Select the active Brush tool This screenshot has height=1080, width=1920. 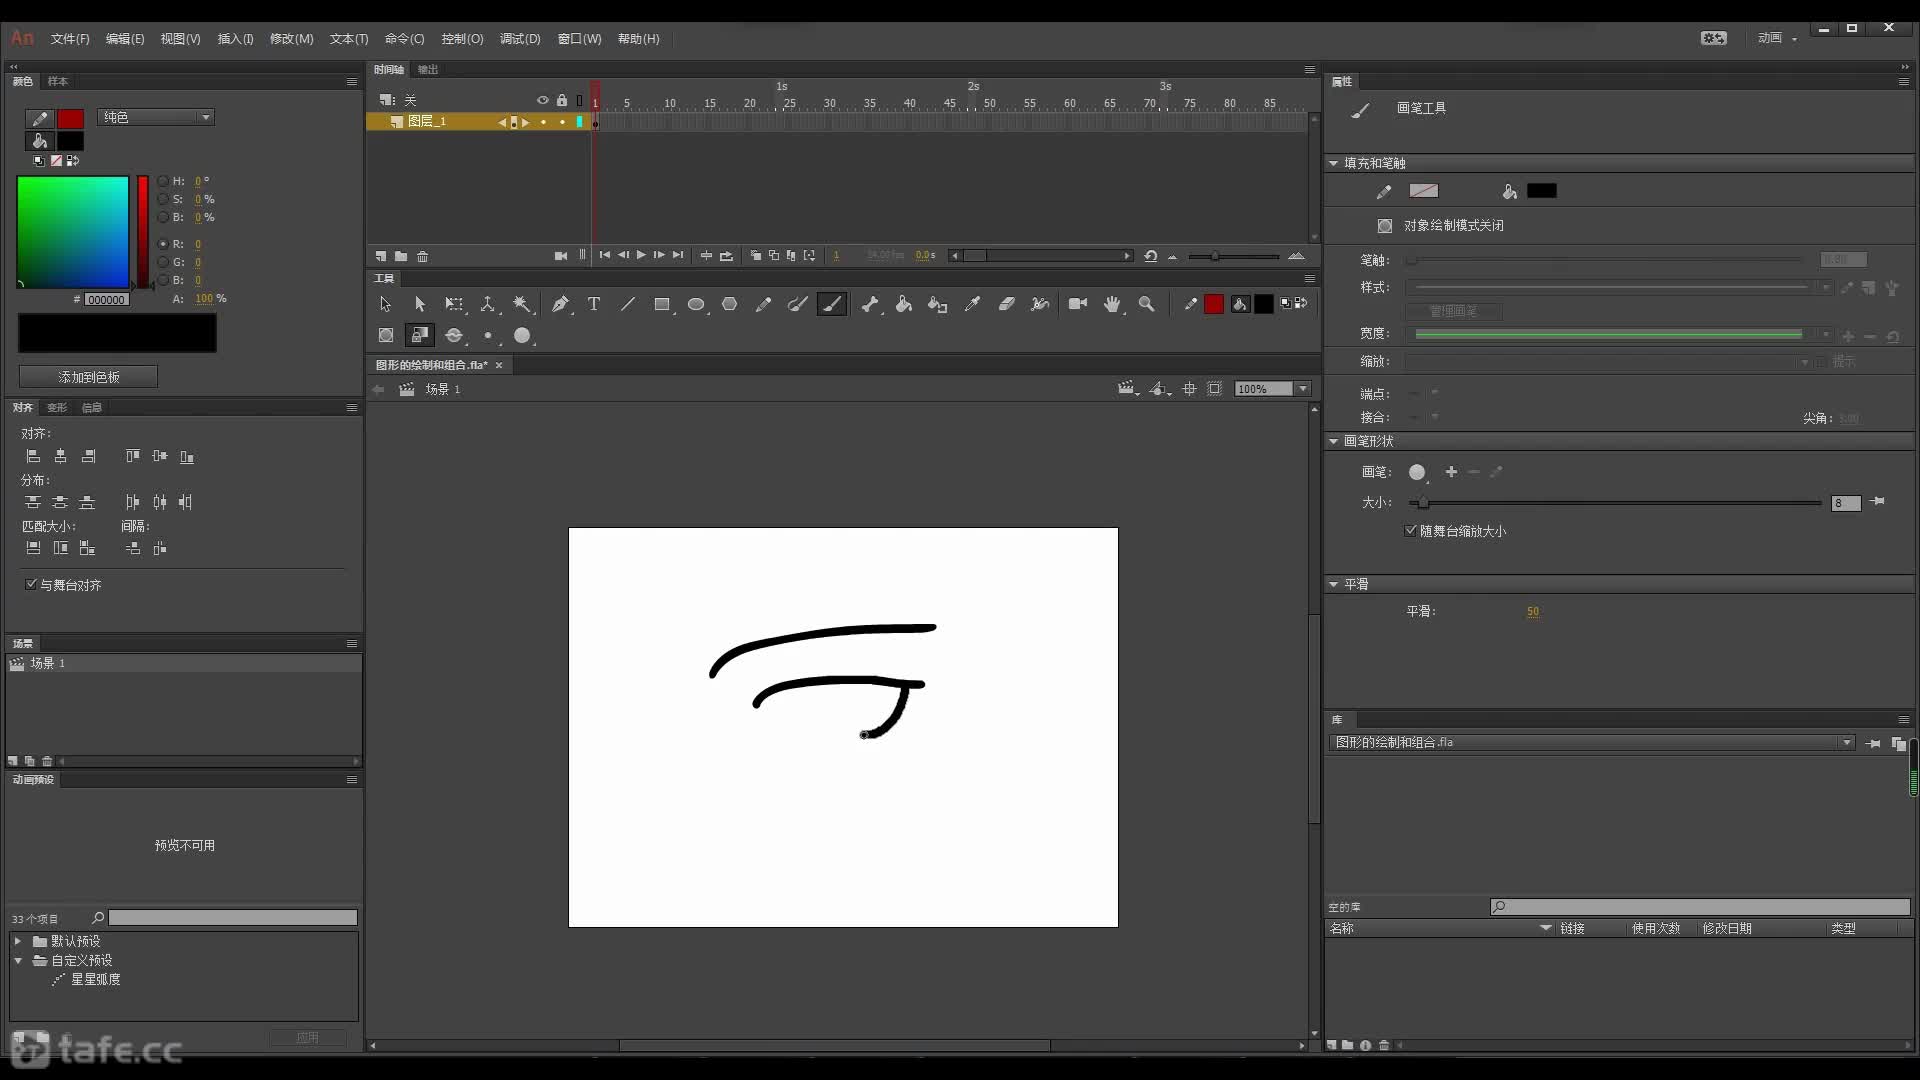[832, 304]
